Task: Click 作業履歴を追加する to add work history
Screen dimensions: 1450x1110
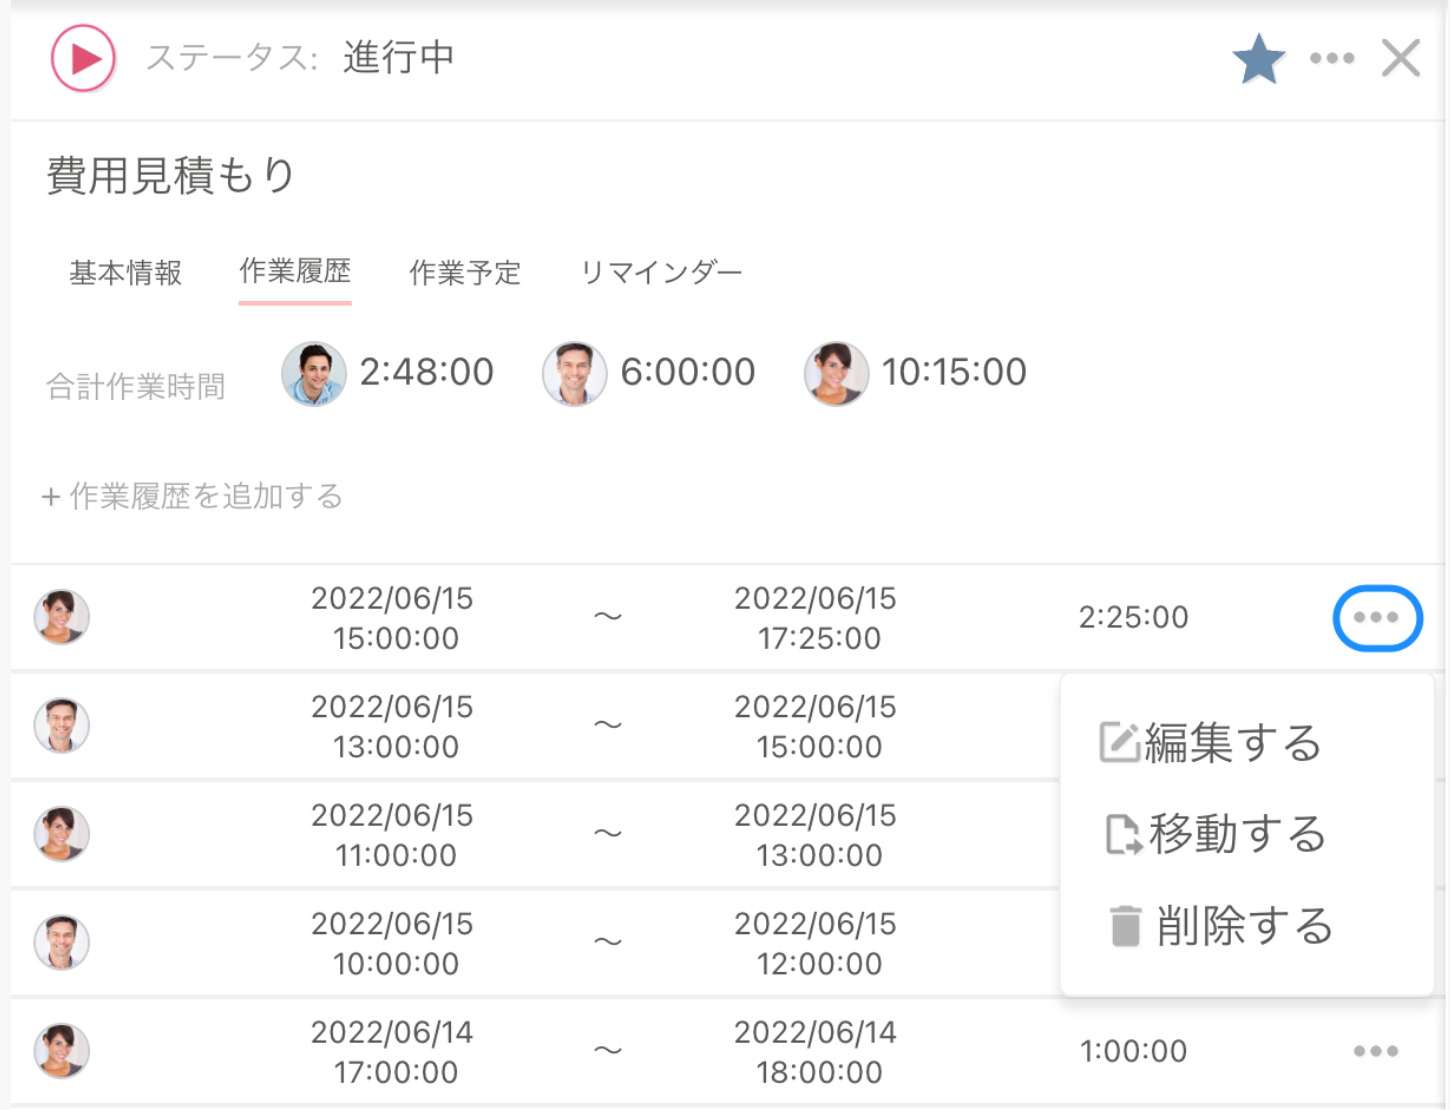Action: pos(192,496)
